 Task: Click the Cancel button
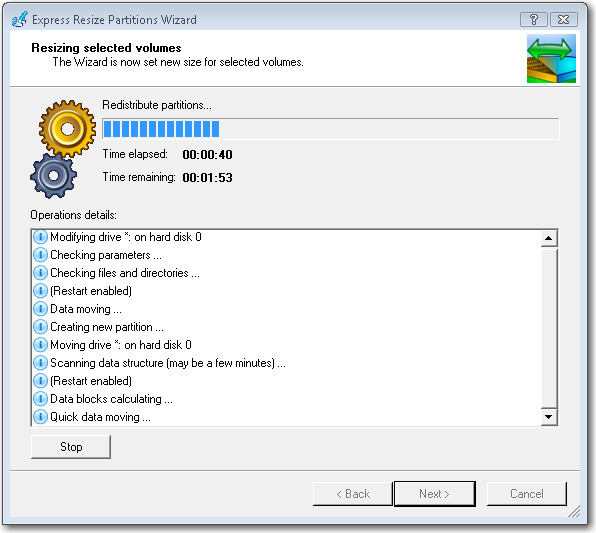[526, 493]
